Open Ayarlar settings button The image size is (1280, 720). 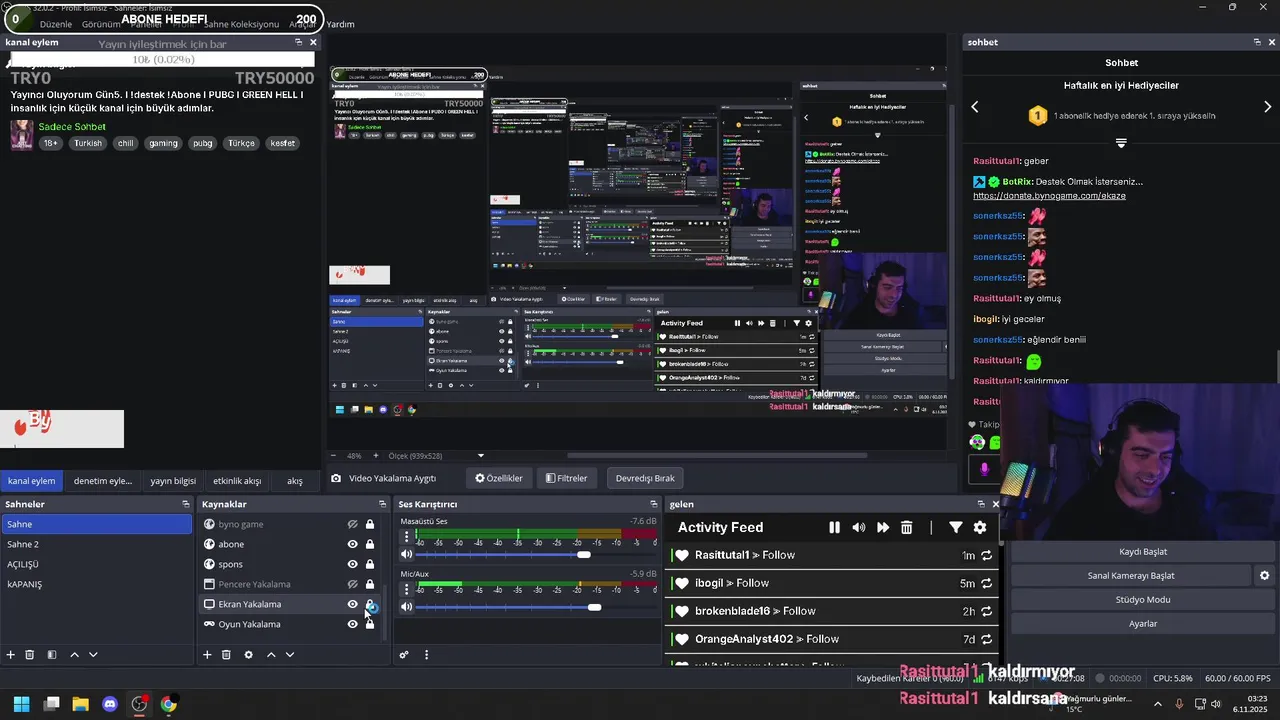(1143, 624)
